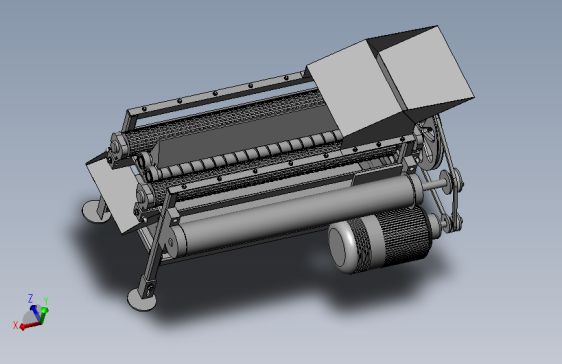Select the round foot pad under the front leg
Viewport: 562px width, 364px height.
click(142, 300)
